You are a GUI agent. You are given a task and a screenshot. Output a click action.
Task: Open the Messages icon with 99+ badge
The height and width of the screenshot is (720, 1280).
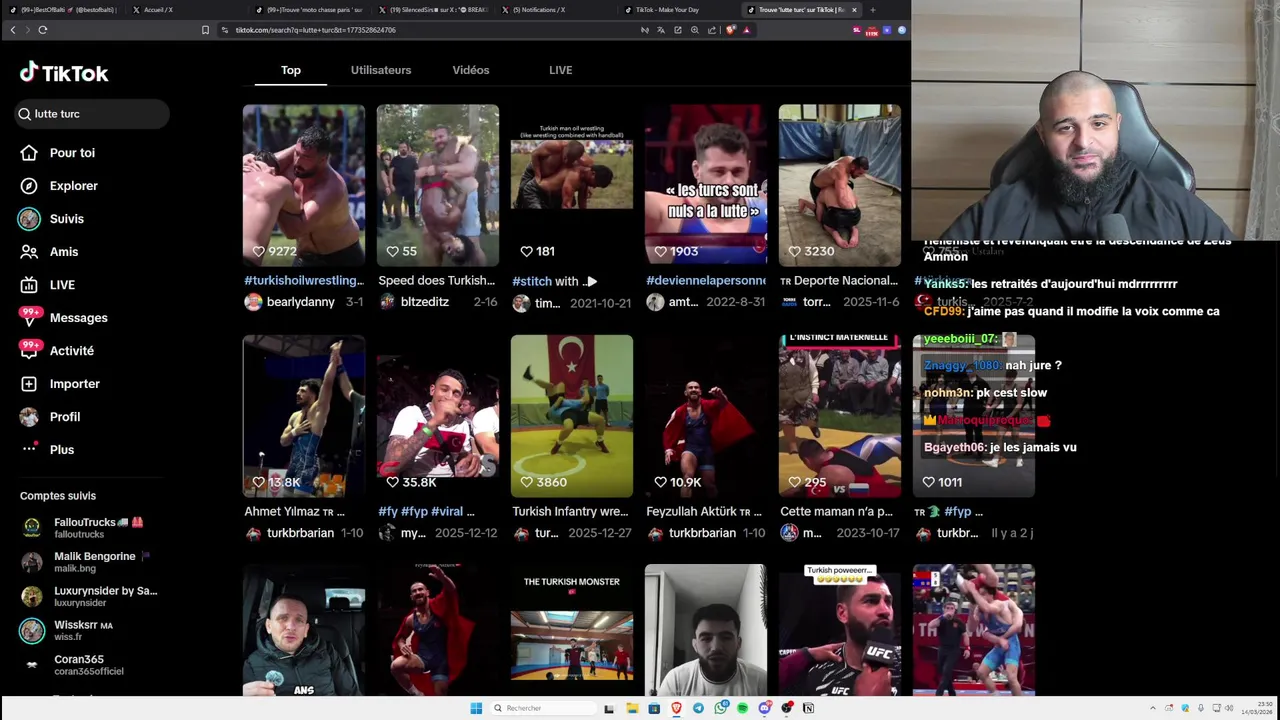click(31, 316)
